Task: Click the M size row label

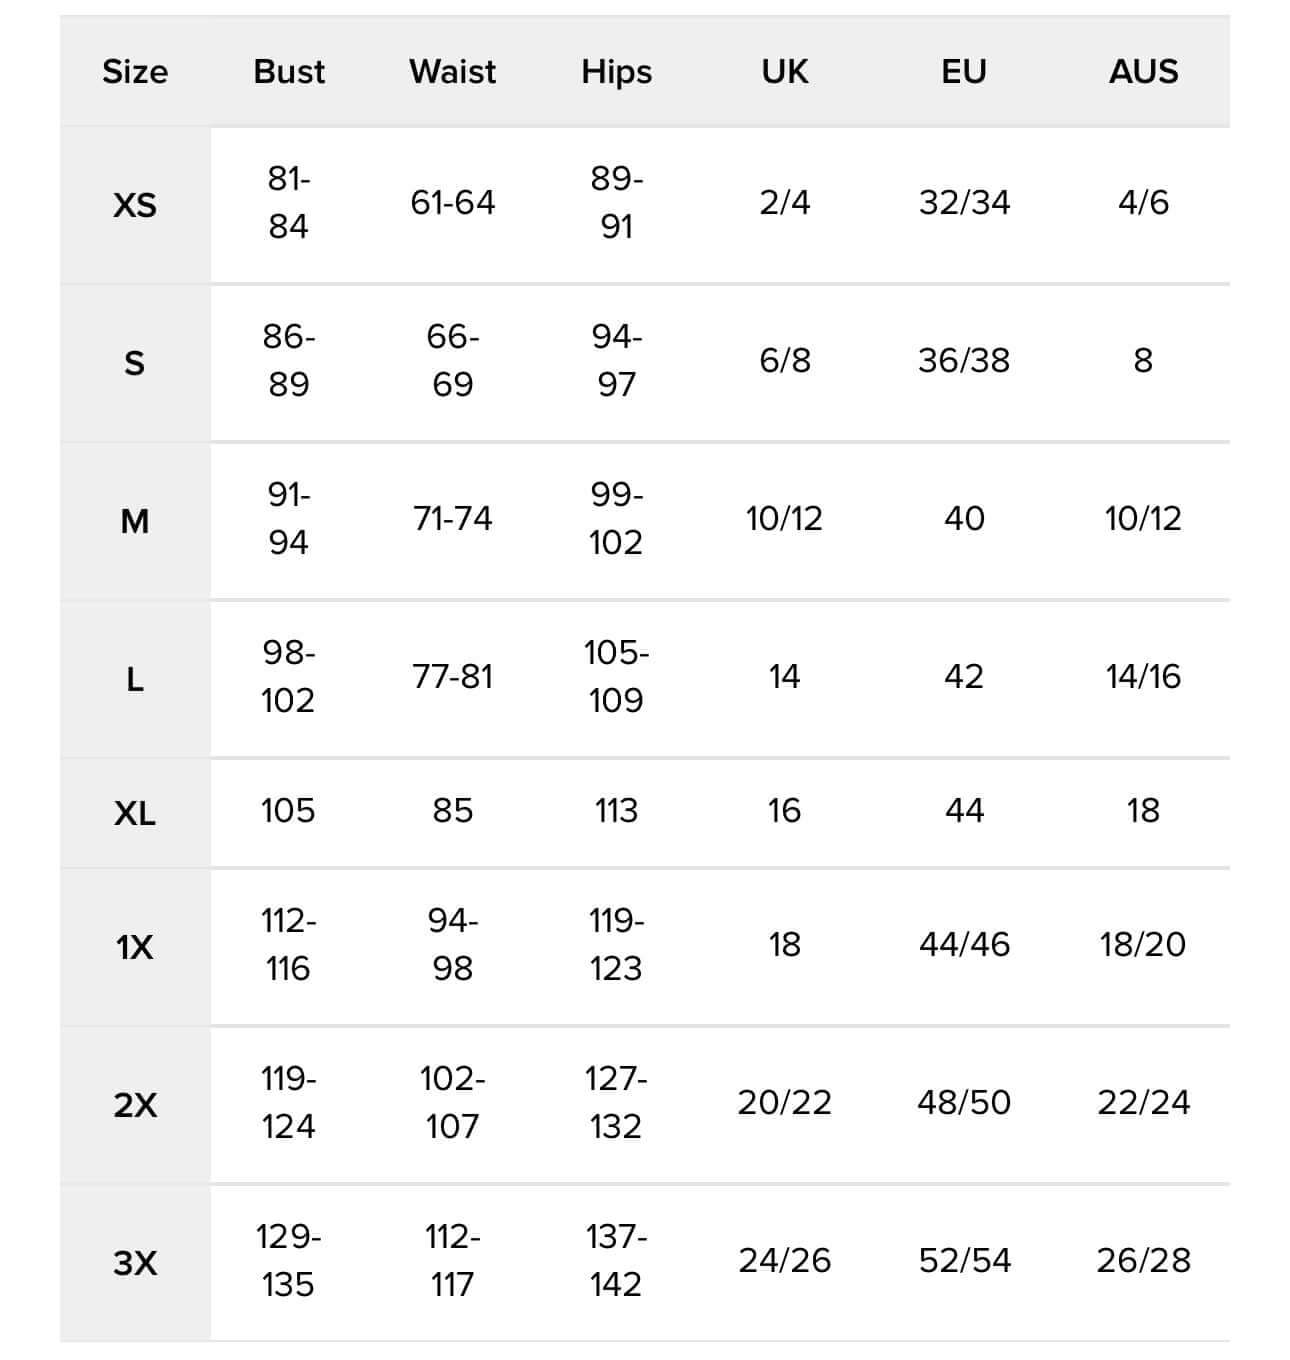Action: (135, 521)
